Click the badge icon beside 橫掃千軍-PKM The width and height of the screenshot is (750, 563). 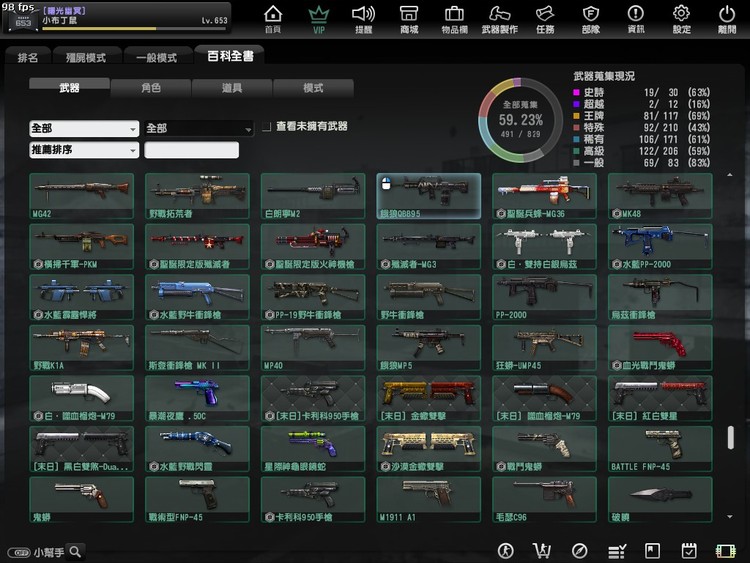38,264
